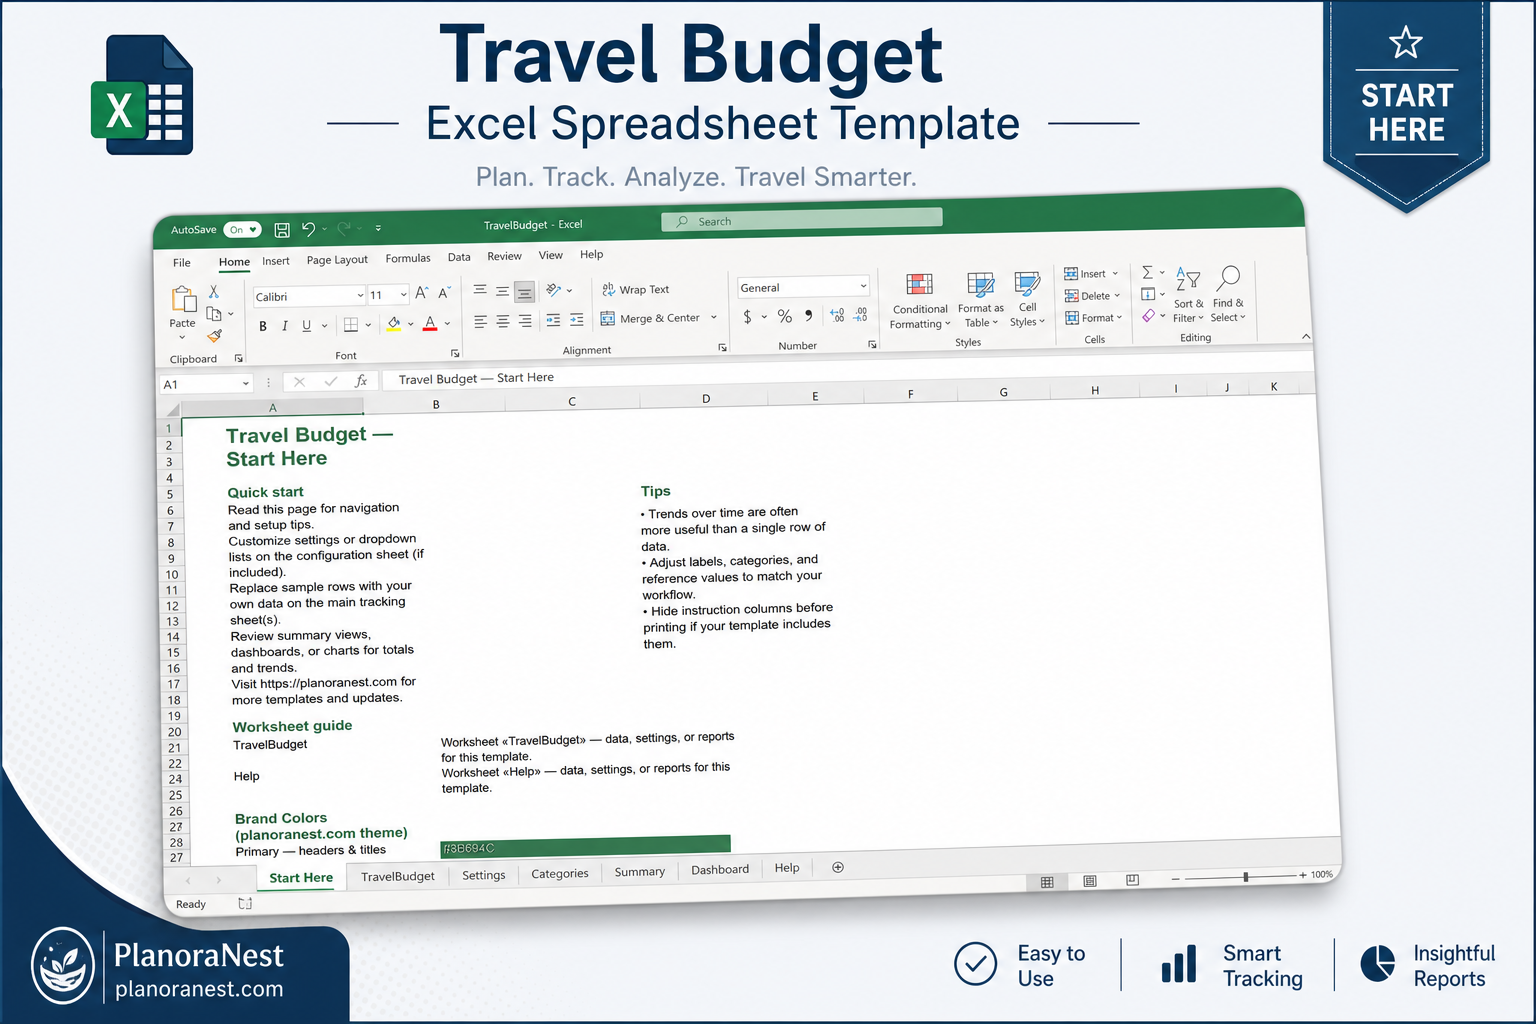Click the Increase Decimal icon

point(837,315)
